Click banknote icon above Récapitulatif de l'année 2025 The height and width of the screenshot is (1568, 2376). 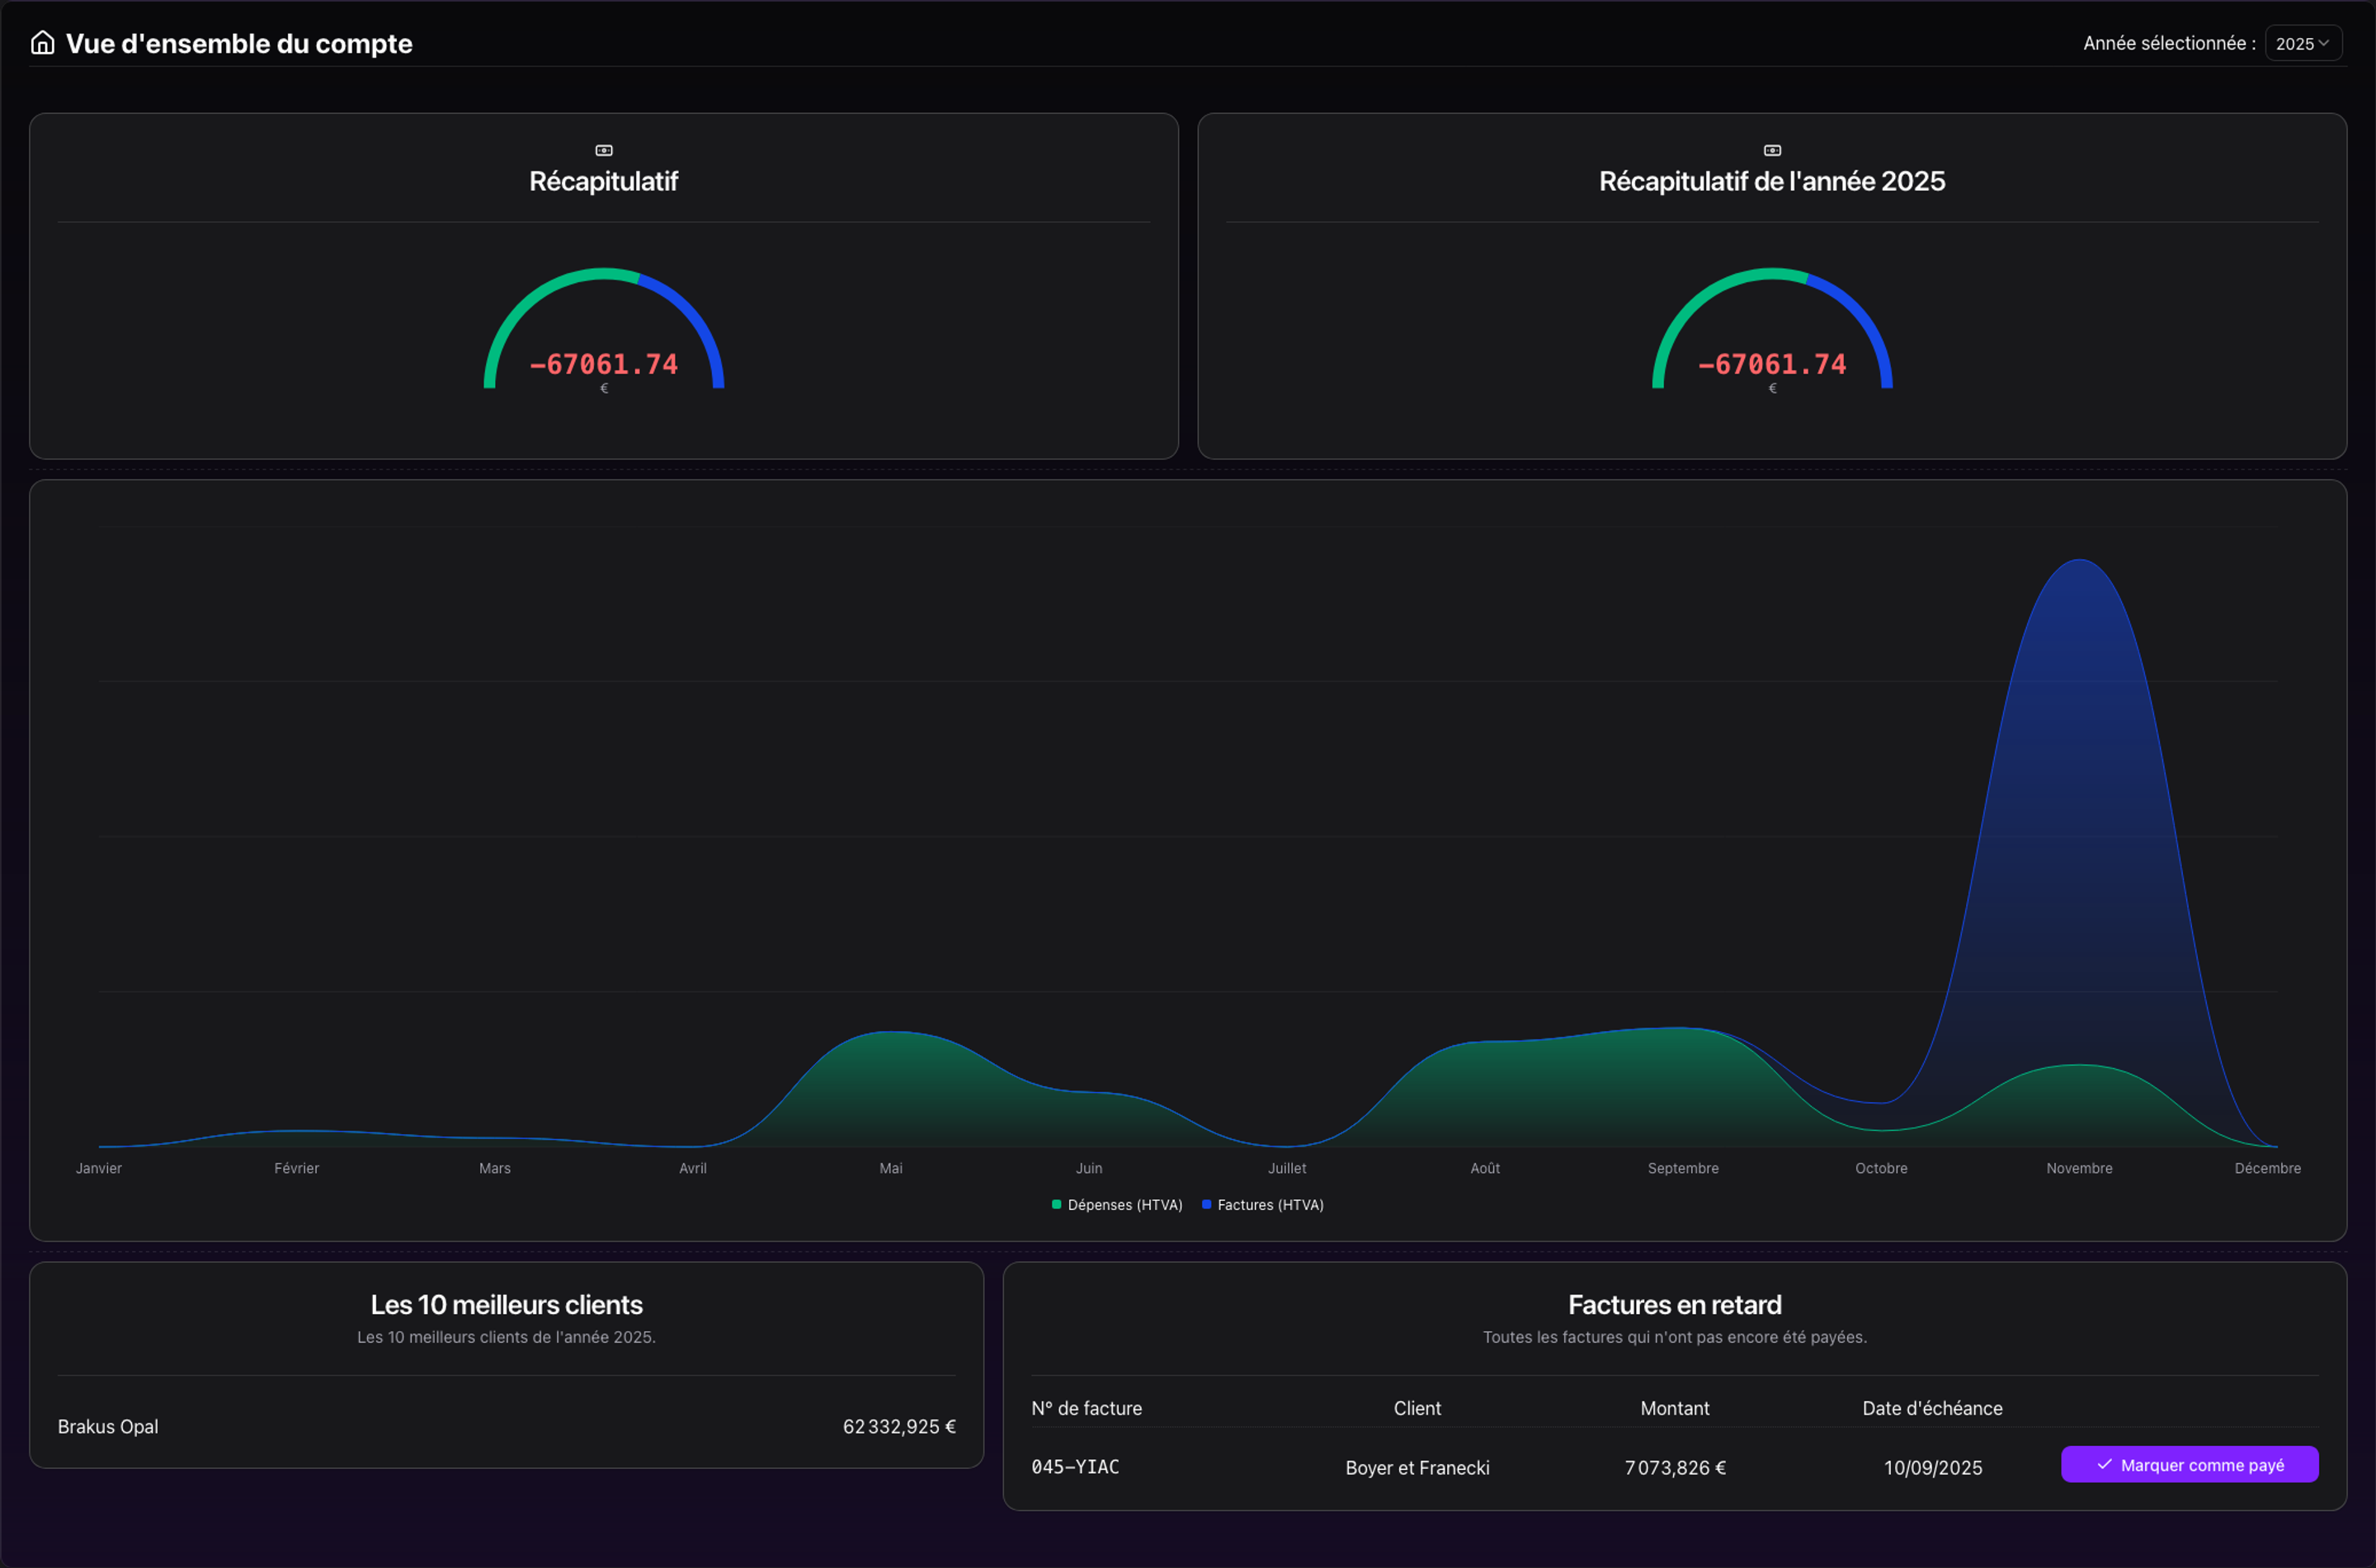click(x=1772, y=150)
